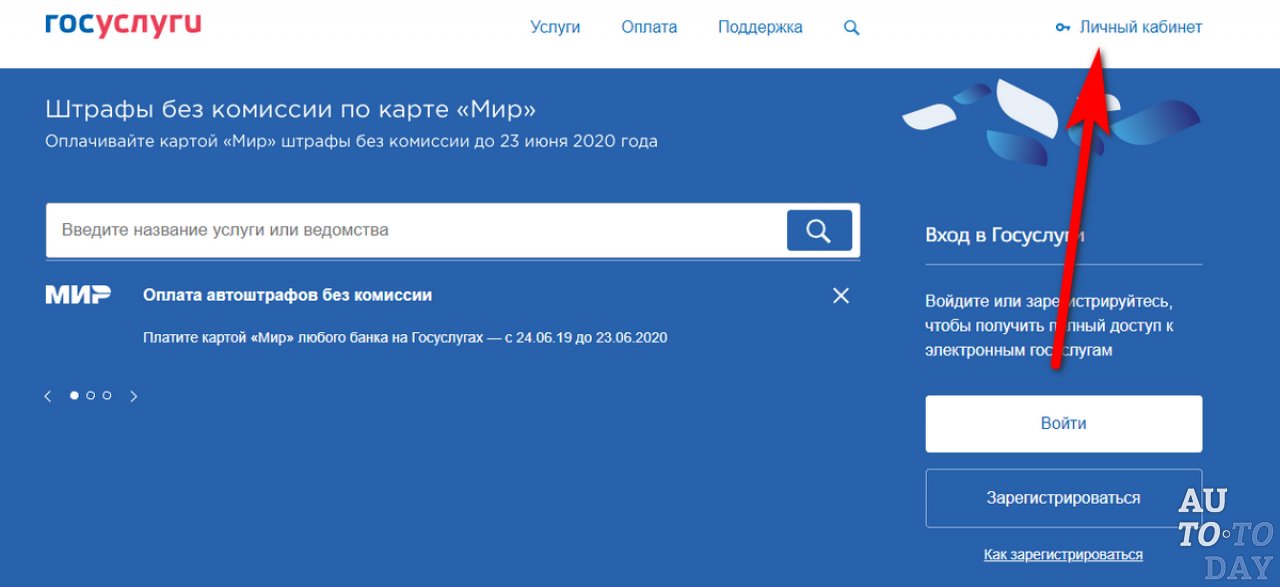Open the Личный кабинет link

coord(1140,28)
